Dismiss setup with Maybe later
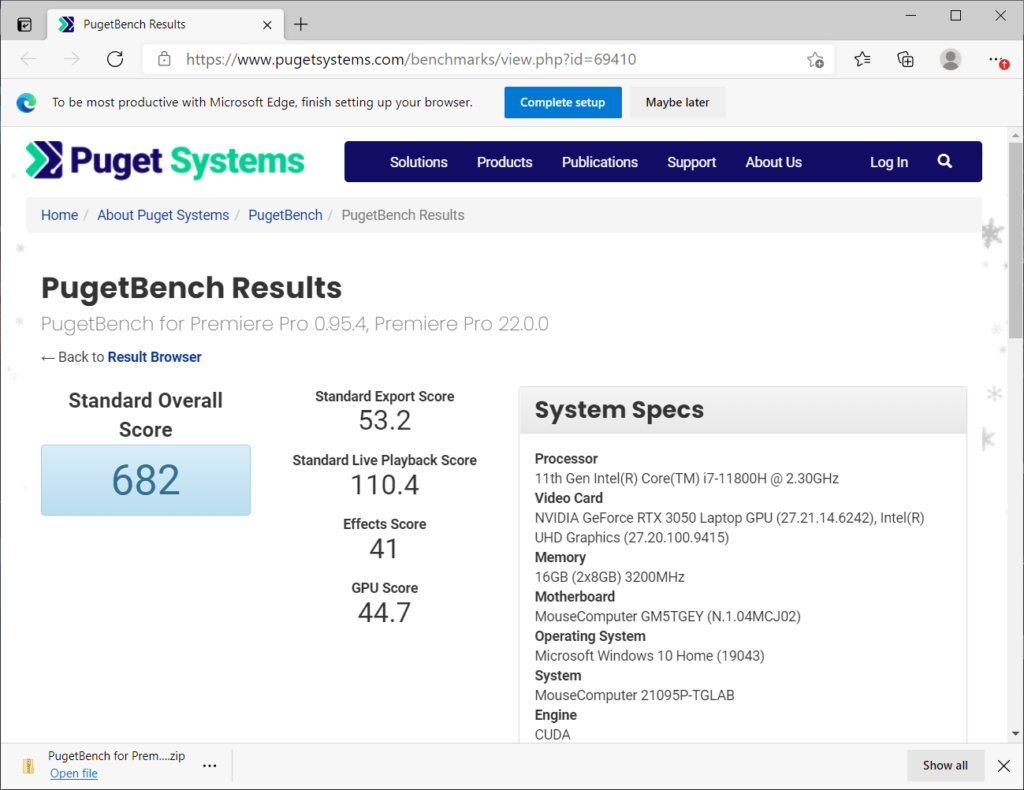This screenshot has height=790, width=1024. pyautogui.click(x=677, y=103)
